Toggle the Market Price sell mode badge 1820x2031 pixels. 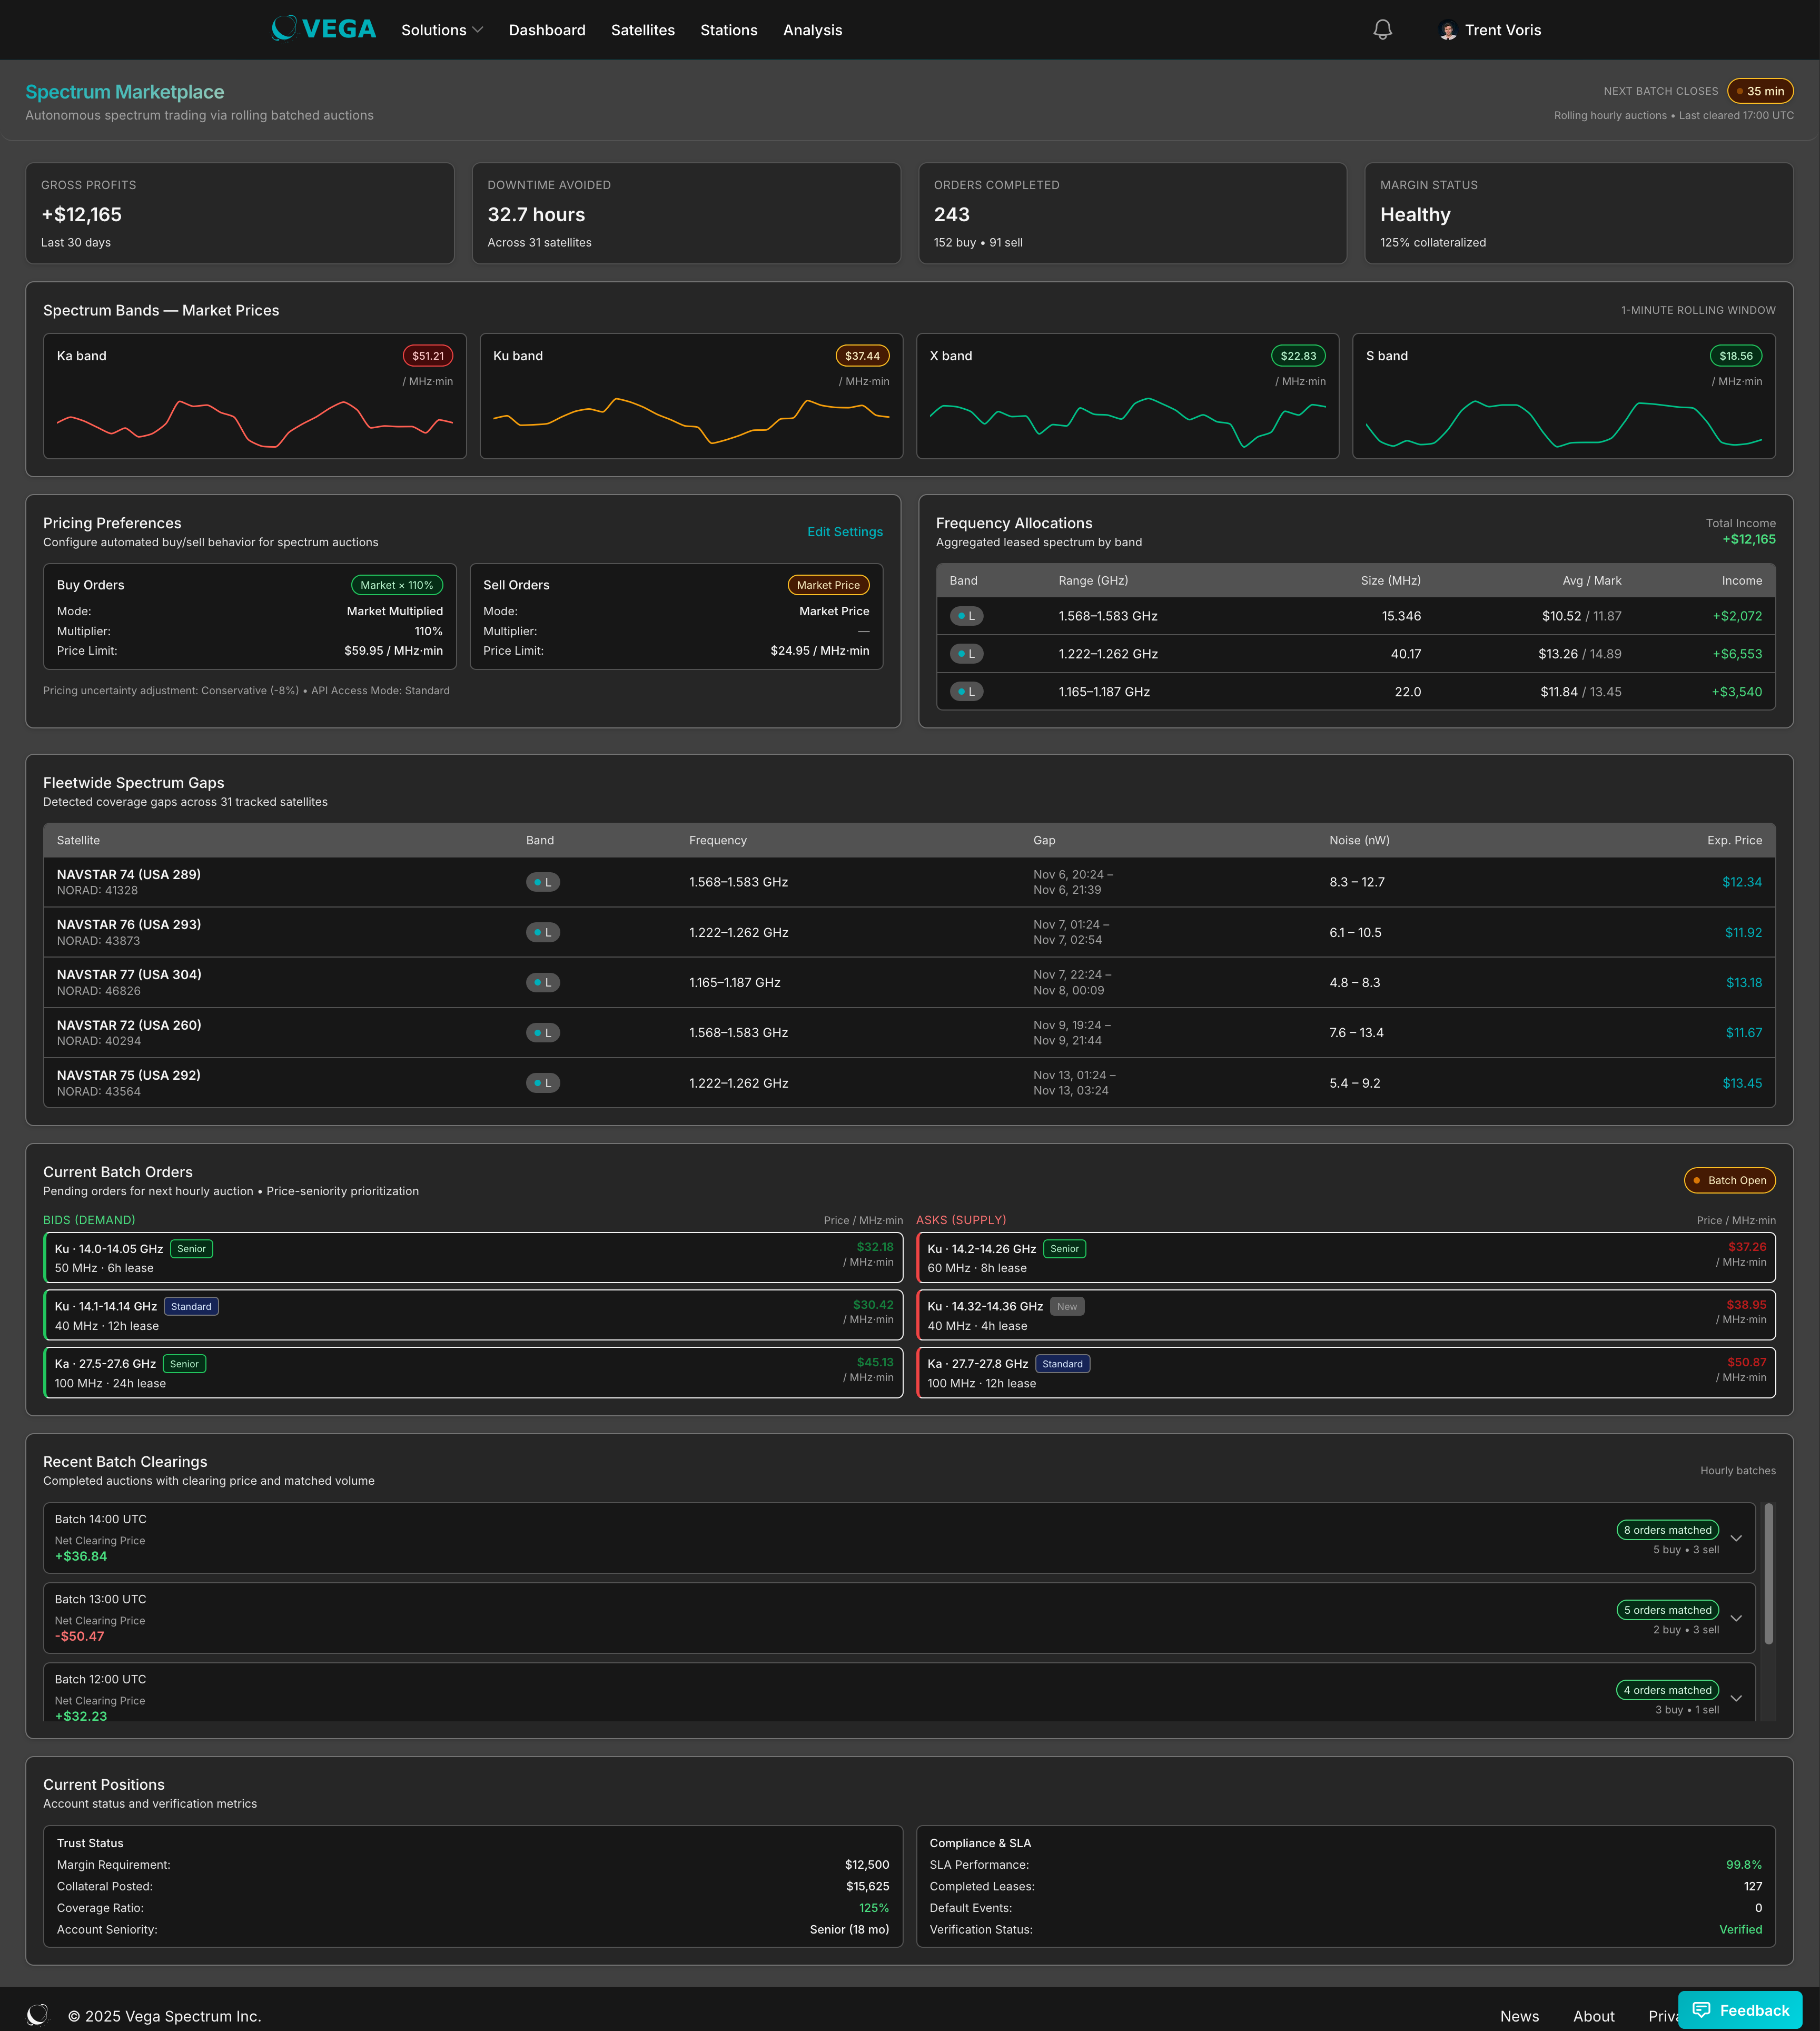(x=828, y=584)
